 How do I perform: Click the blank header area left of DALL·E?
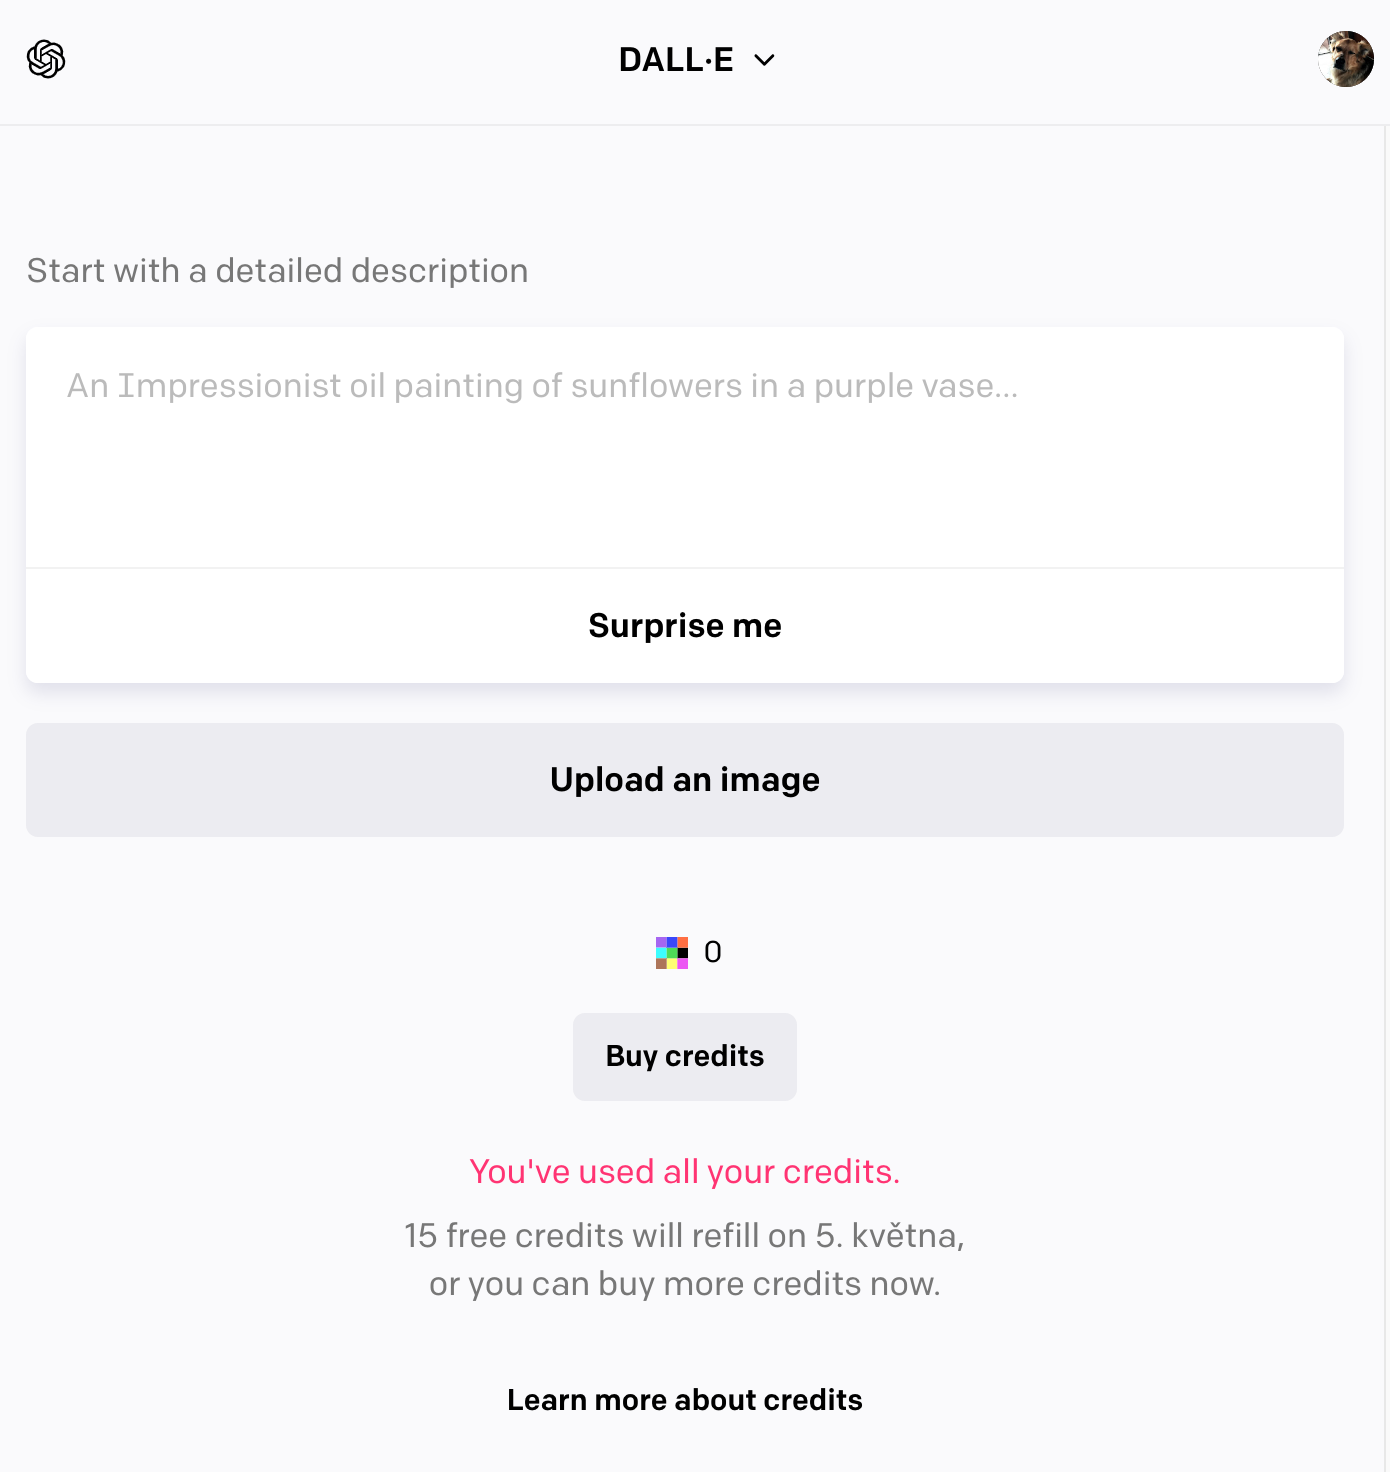click(x=330, y=60)
